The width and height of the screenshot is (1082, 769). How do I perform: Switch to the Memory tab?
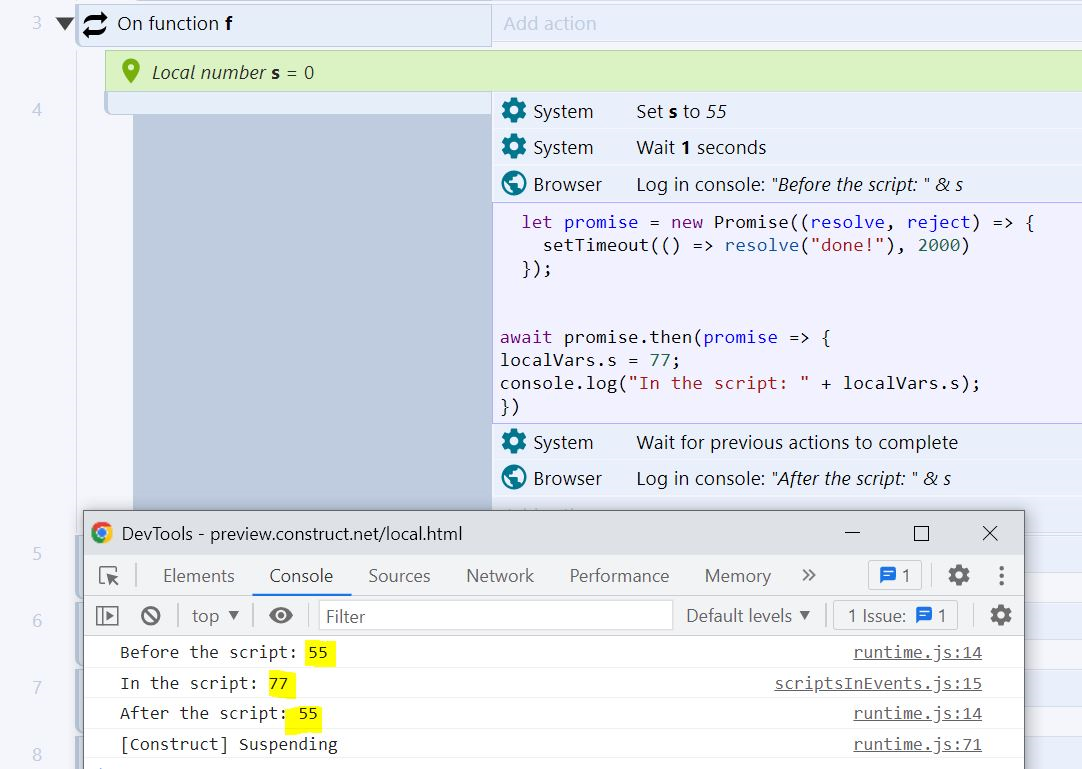pyautogui.click(x=738, y=576)
